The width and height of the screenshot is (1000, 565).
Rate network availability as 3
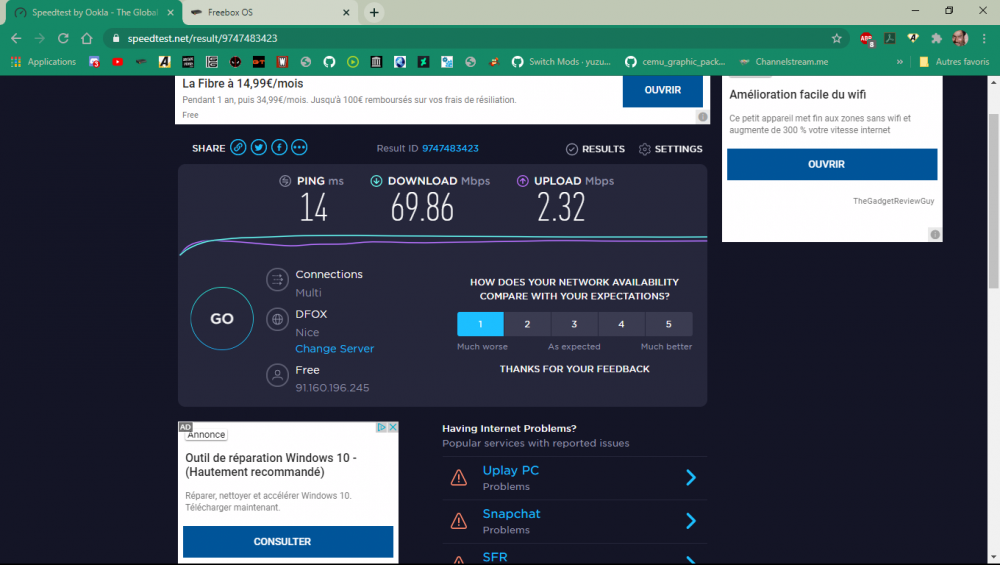574,324
